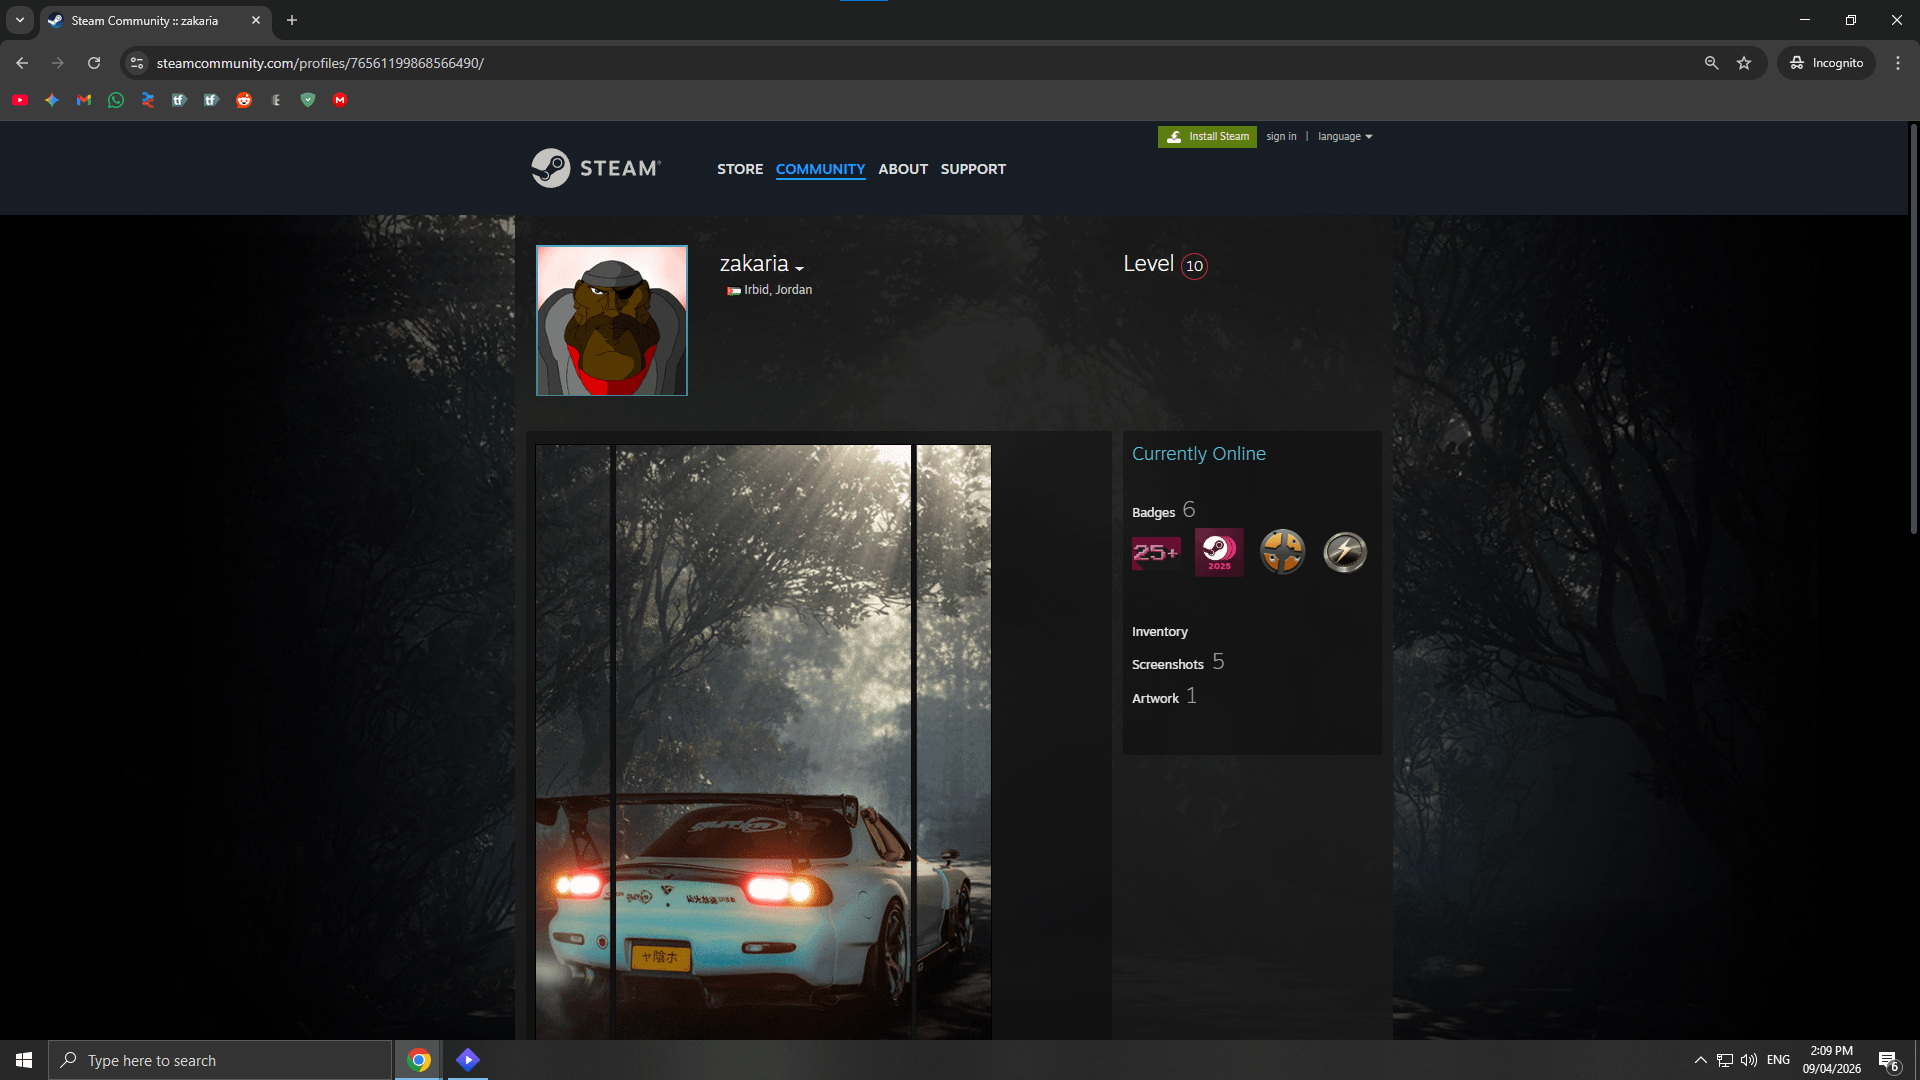1920x1080 pixels.
Task: Open the language dropdown
Action: coord(1344,136)
